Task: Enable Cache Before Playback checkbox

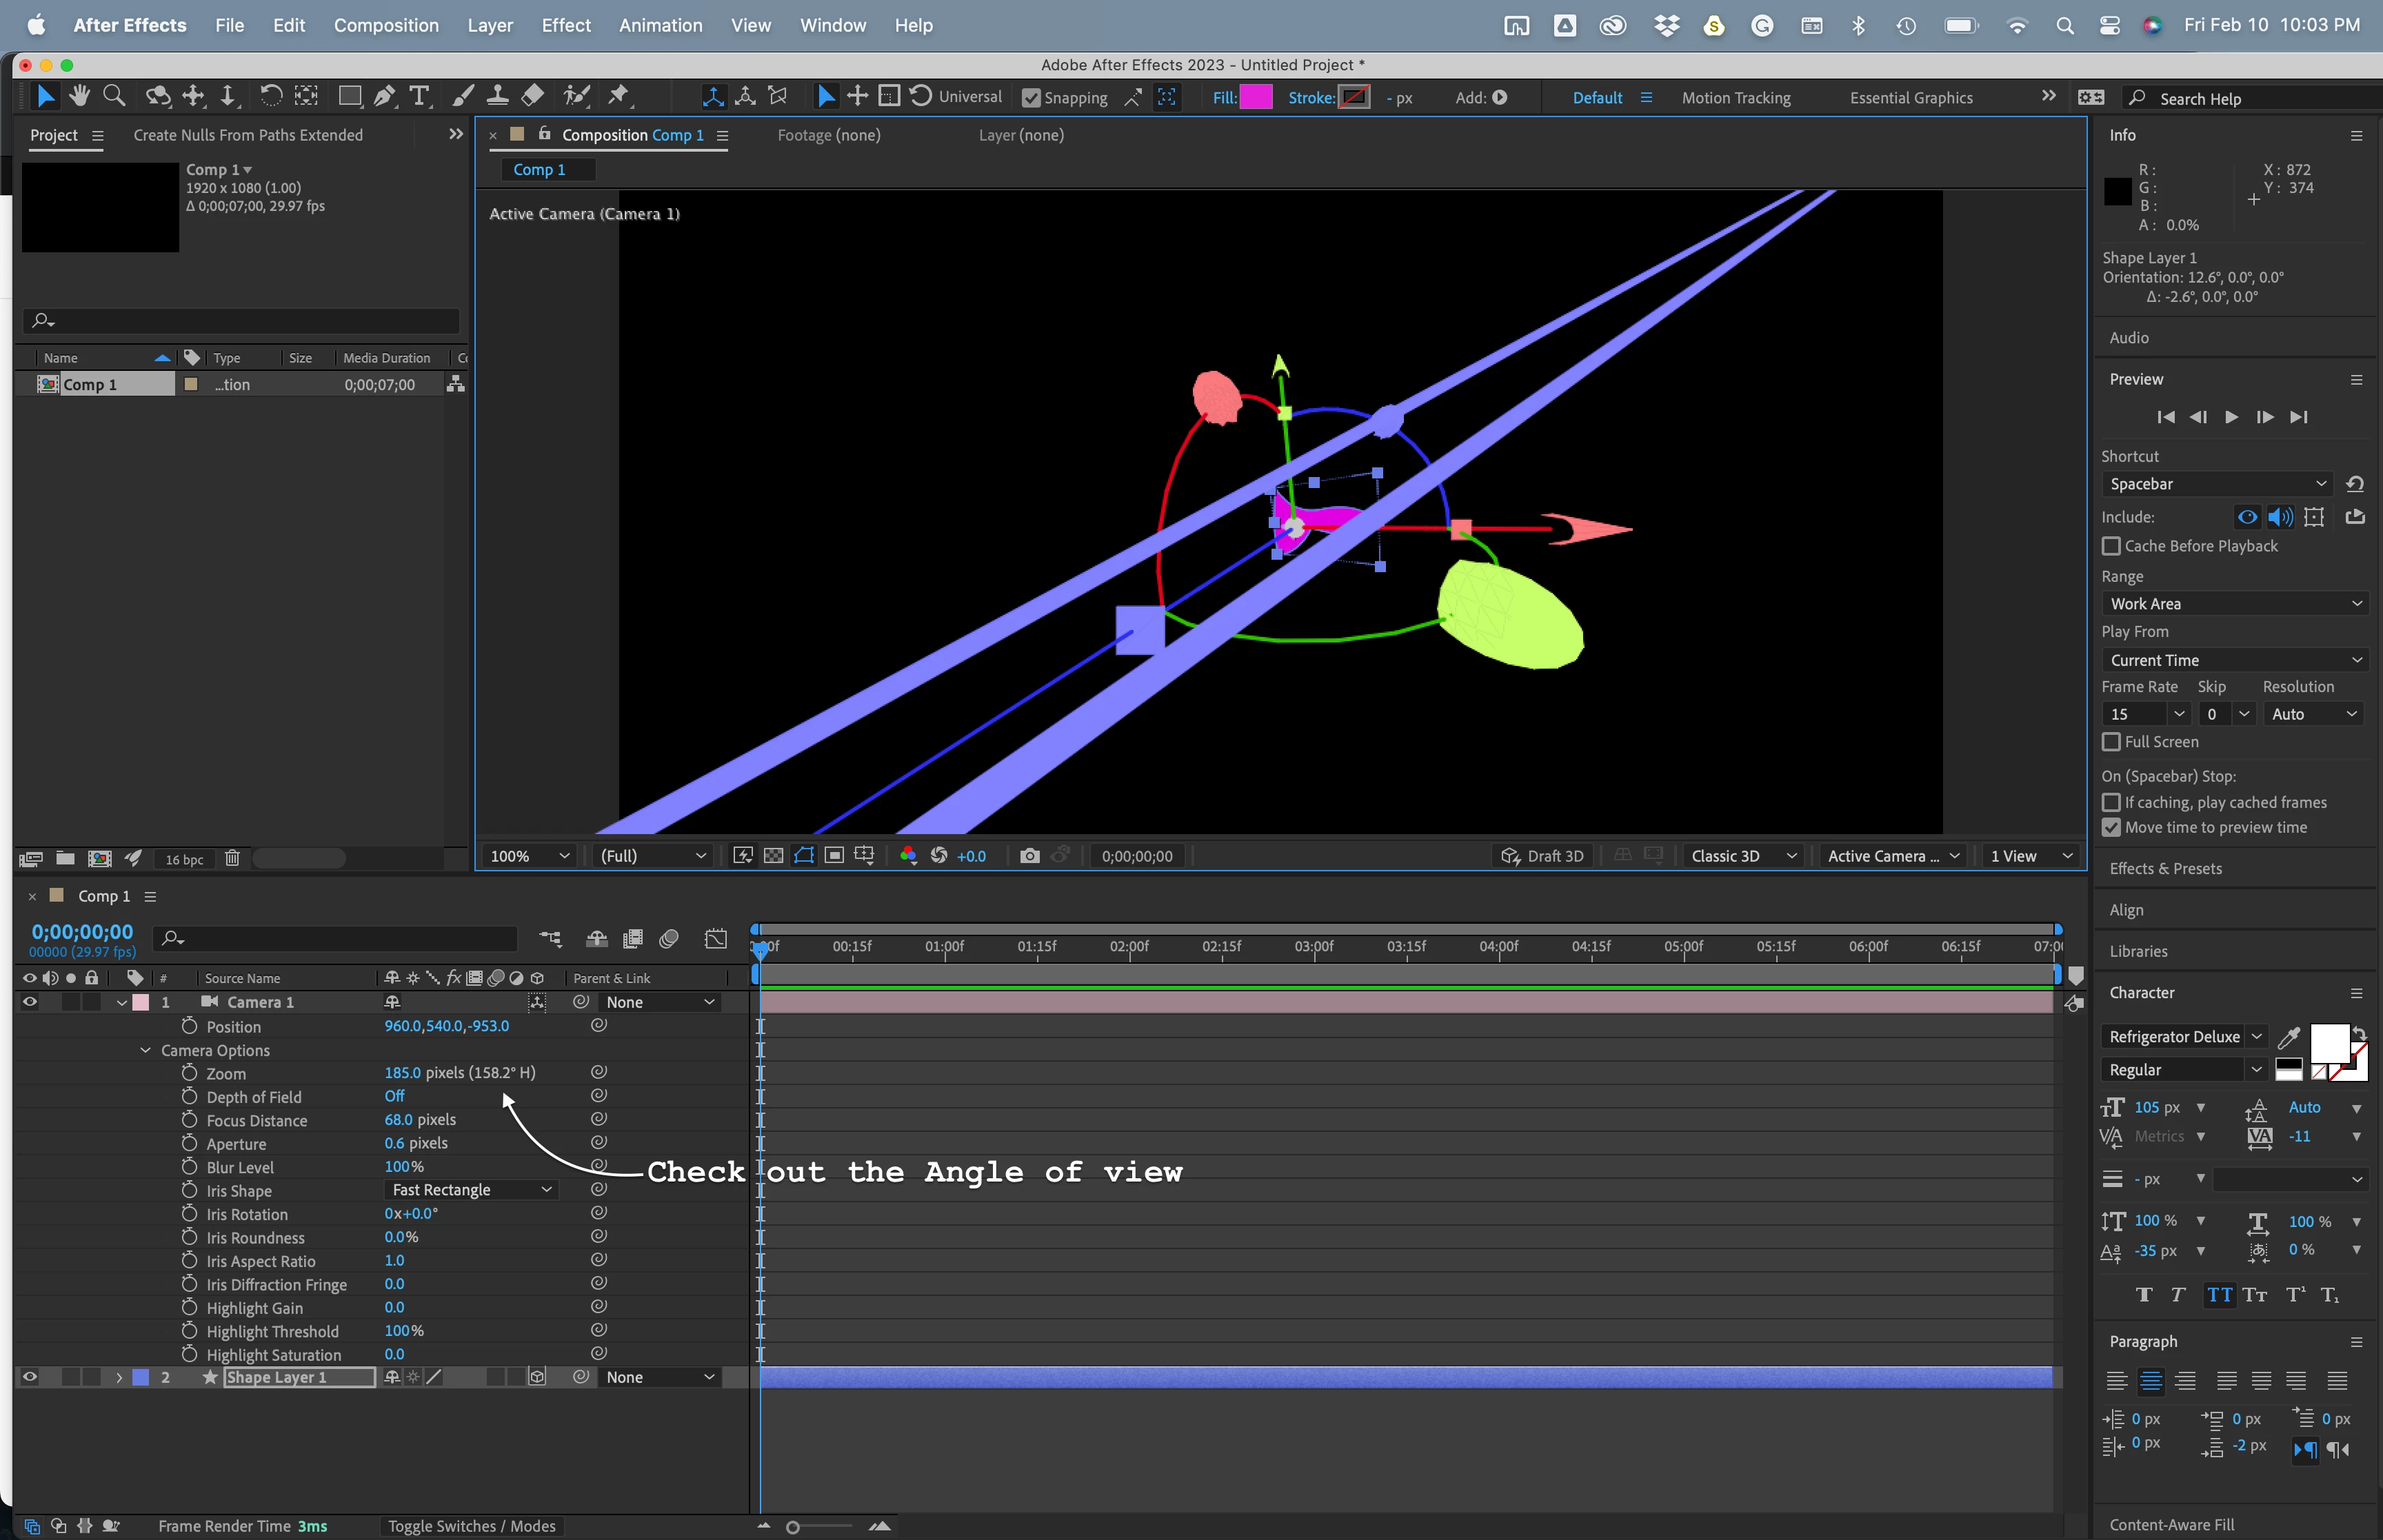Action: tap(2111, 546)
